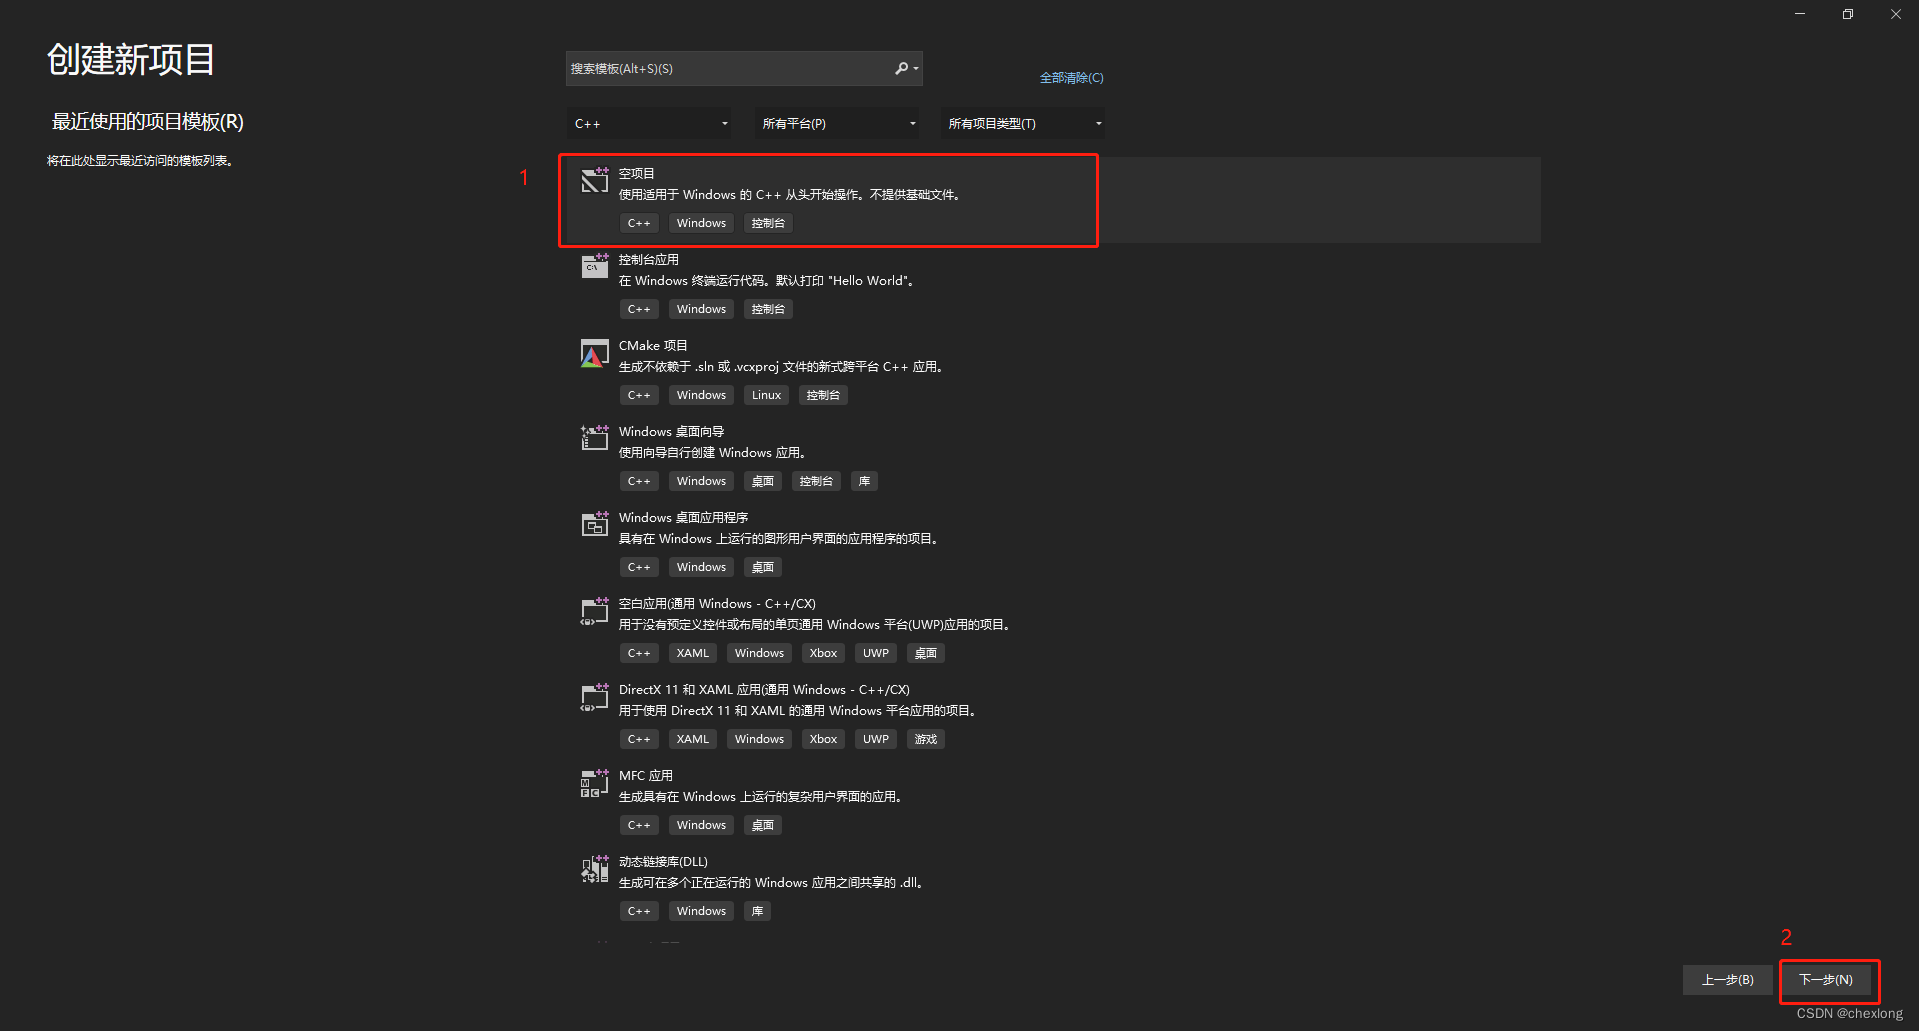Select the 动态链接库(DLL) template title
The image size is (1919, 1031).
(x=663, y=862)
